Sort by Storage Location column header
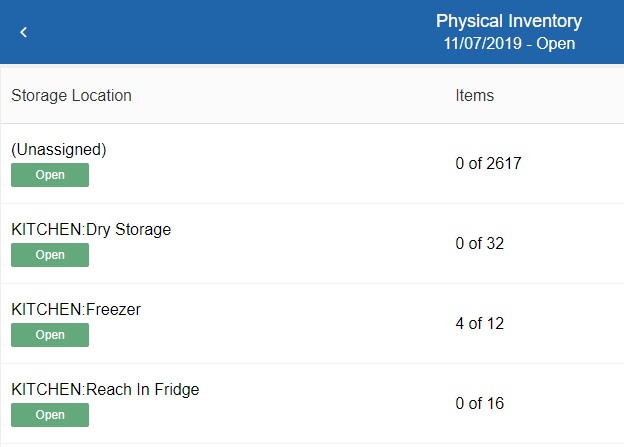This screenshot has height=447, width=624. (x=71, y=96)
